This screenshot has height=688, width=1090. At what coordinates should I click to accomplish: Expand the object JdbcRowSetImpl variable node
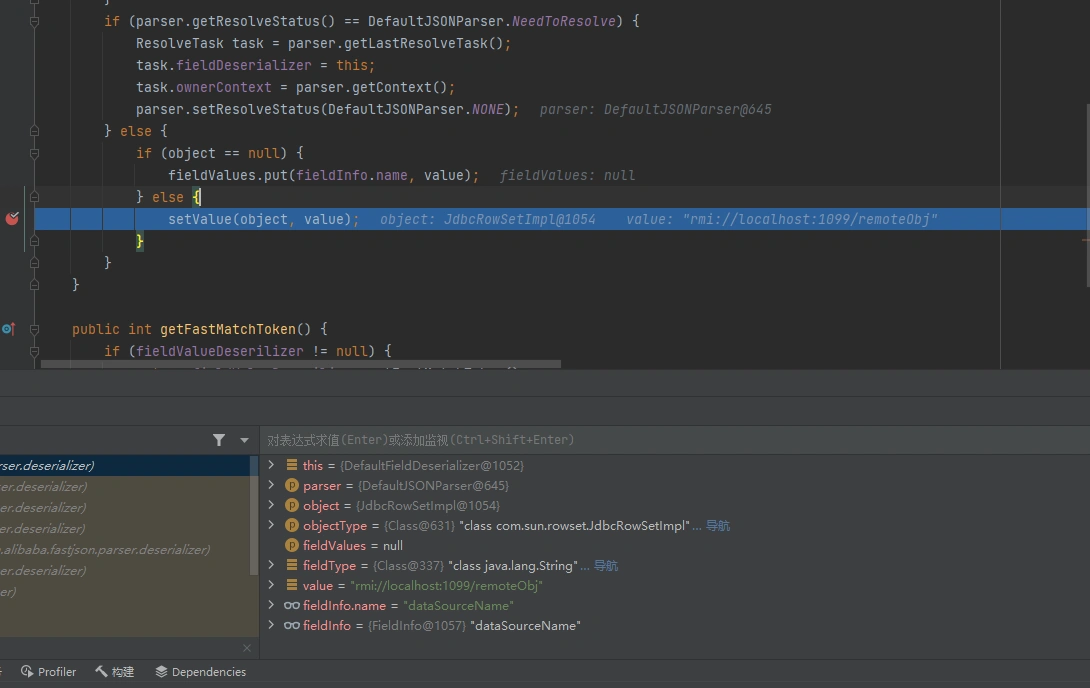(x=271, y=506)
